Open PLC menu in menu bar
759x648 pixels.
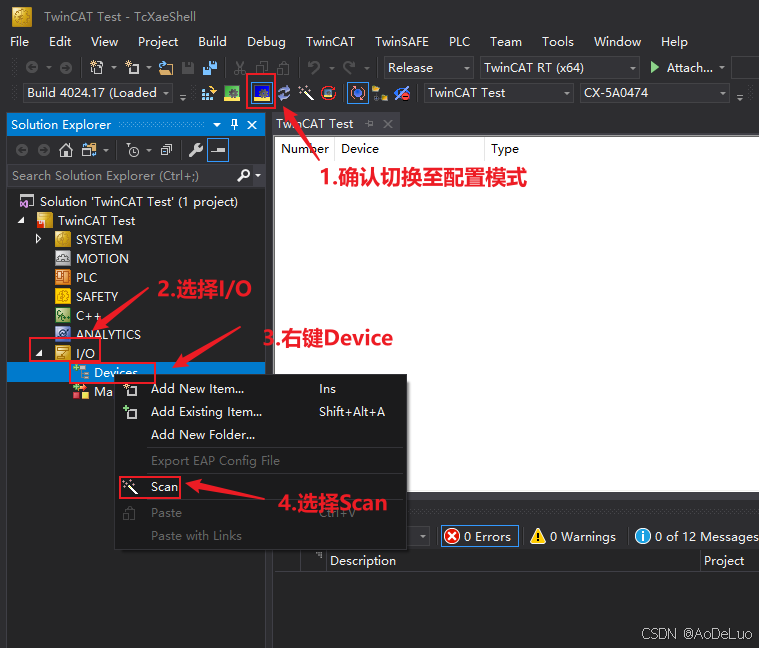pyautogui.click(x=459, y=42)
